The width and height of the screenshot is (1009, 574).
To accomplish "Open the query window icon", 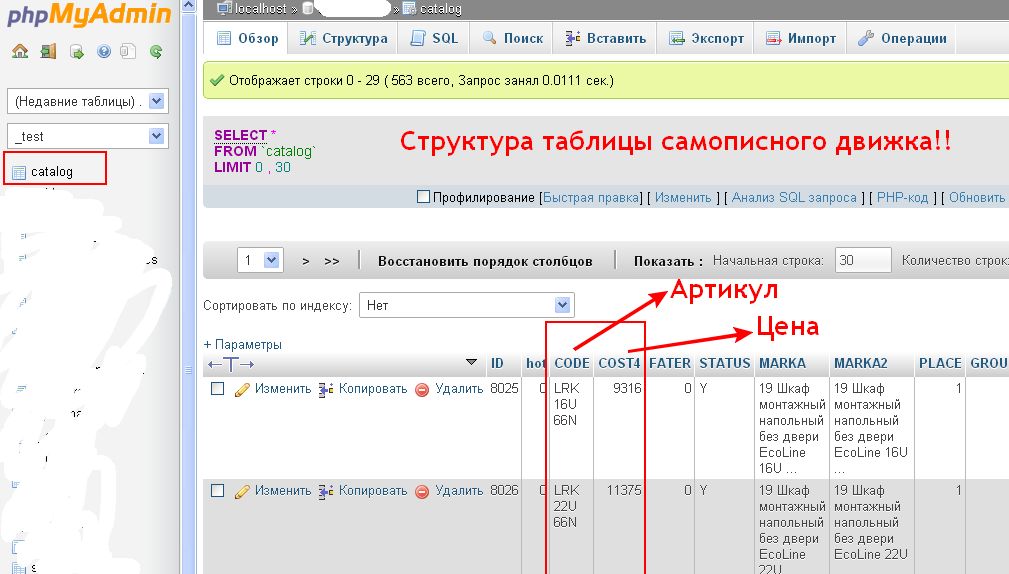I will pos(77,51).
